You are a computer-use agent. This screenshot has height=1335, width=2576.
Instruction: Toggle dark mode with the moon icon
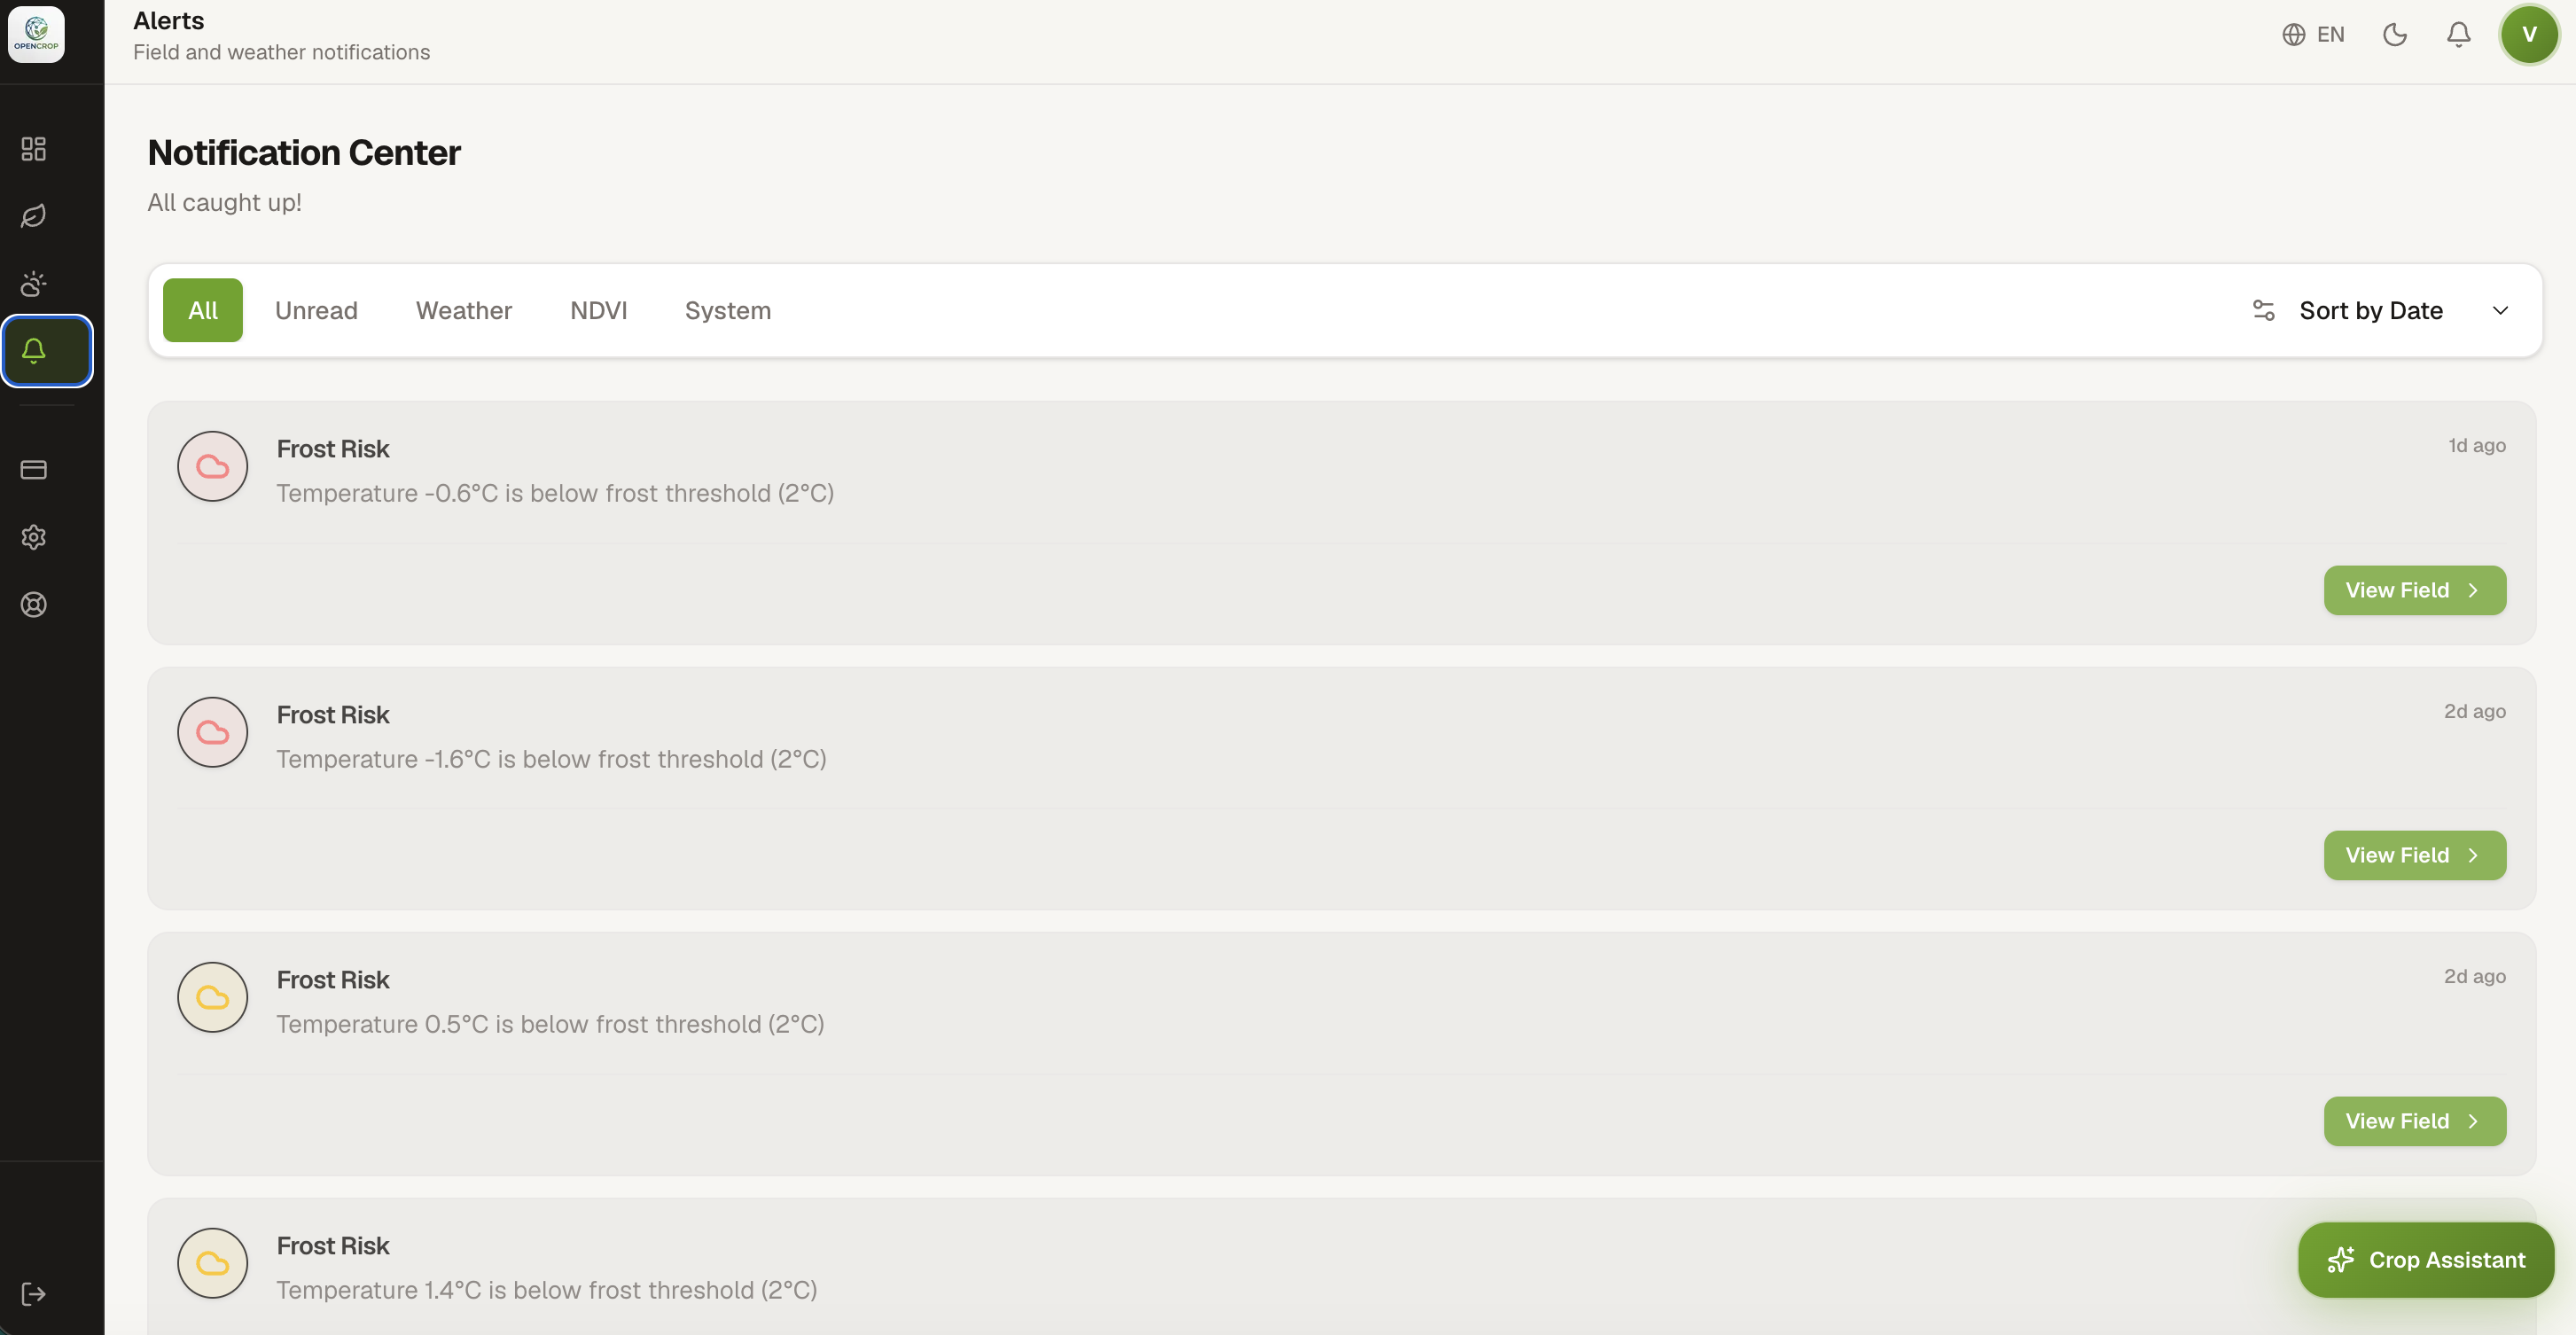tap(2395, 35)
